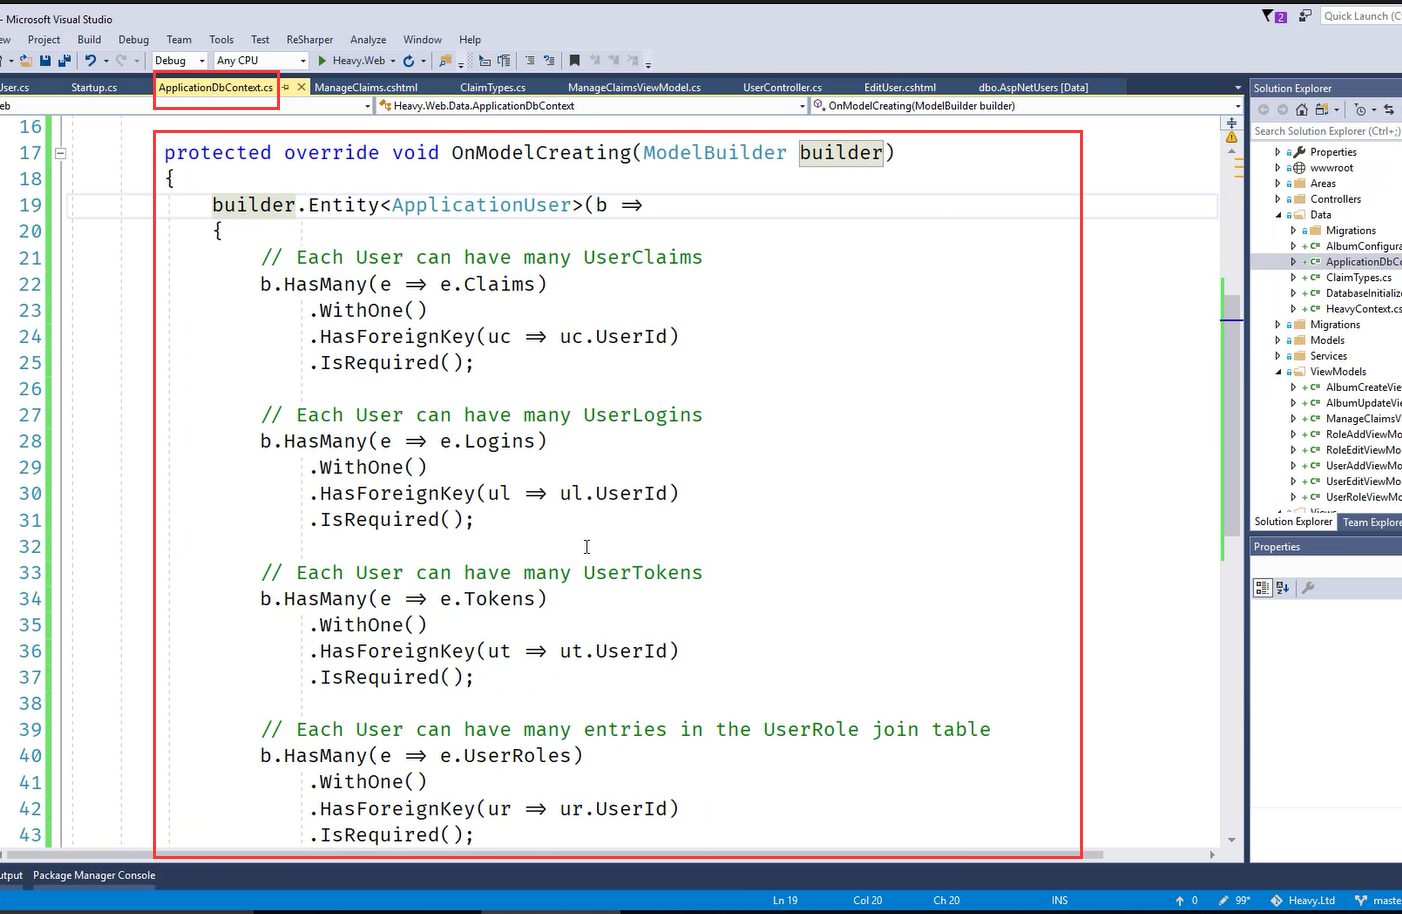This screenshot has width=1402, height=914.
Task: Click Search Solution Explorer input field
Action: coord(1327,131)
